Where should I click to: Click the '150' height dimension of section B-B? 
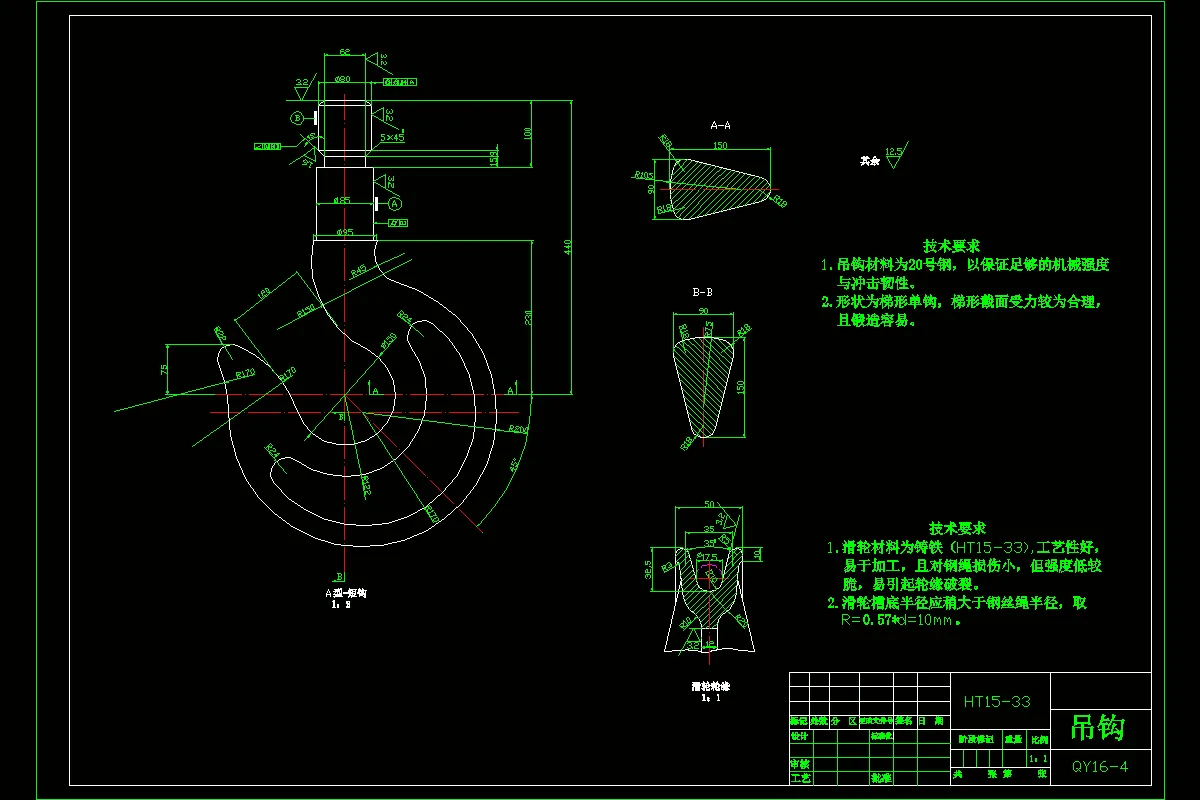[x=742, y=386]
